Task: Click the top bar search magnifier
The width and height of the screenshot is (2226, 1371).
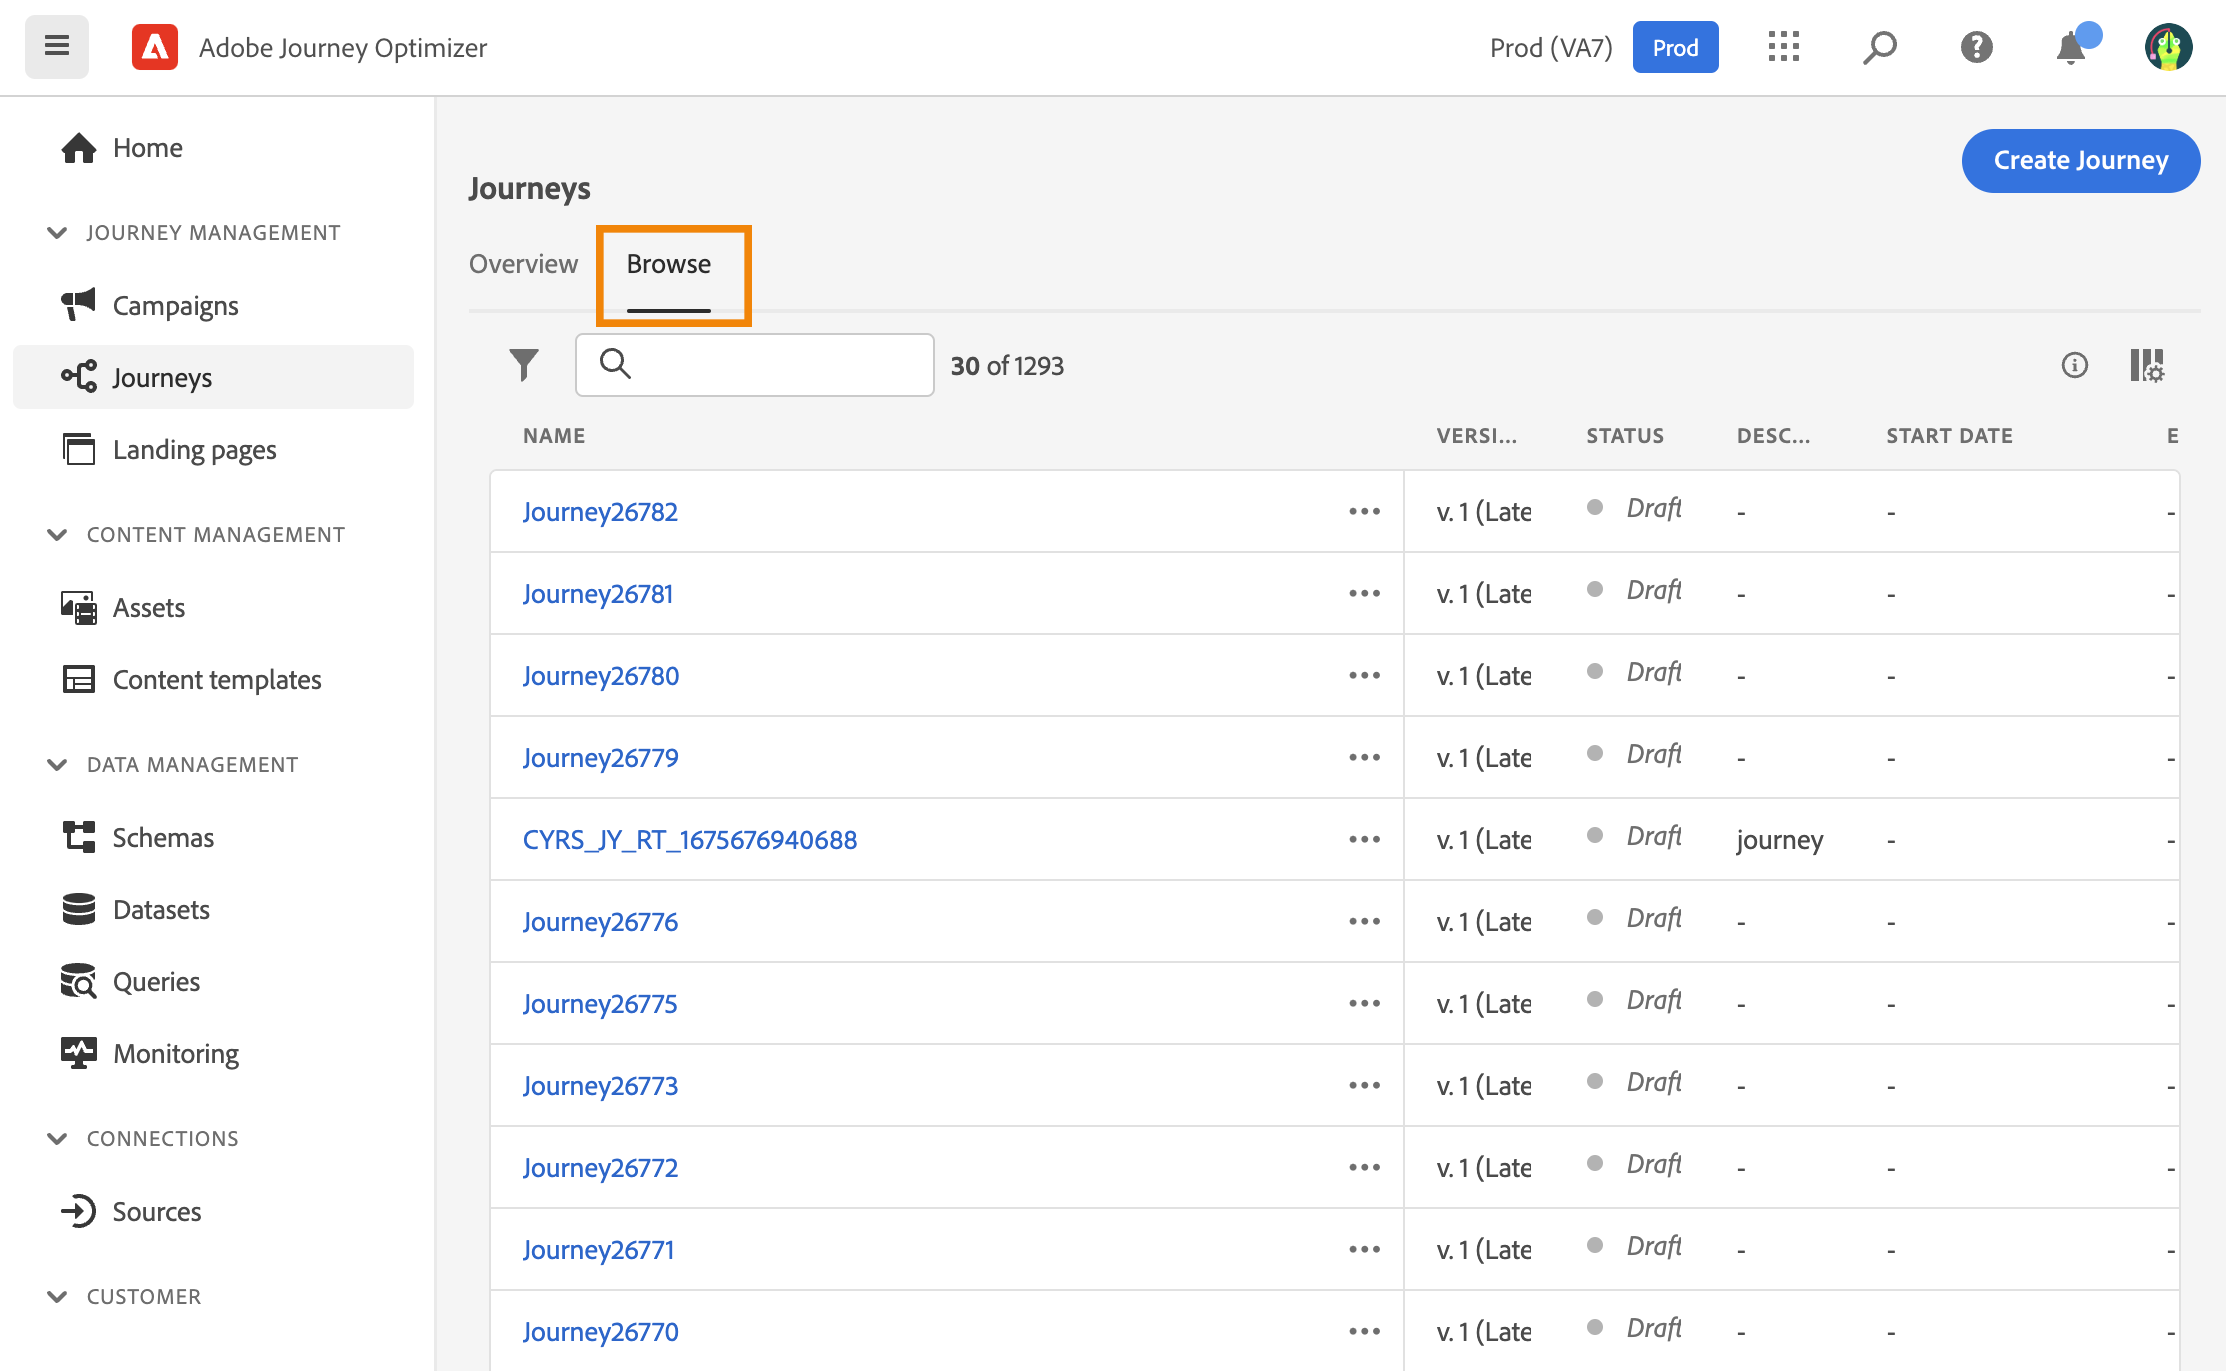Action: (x=1879, y=47)
